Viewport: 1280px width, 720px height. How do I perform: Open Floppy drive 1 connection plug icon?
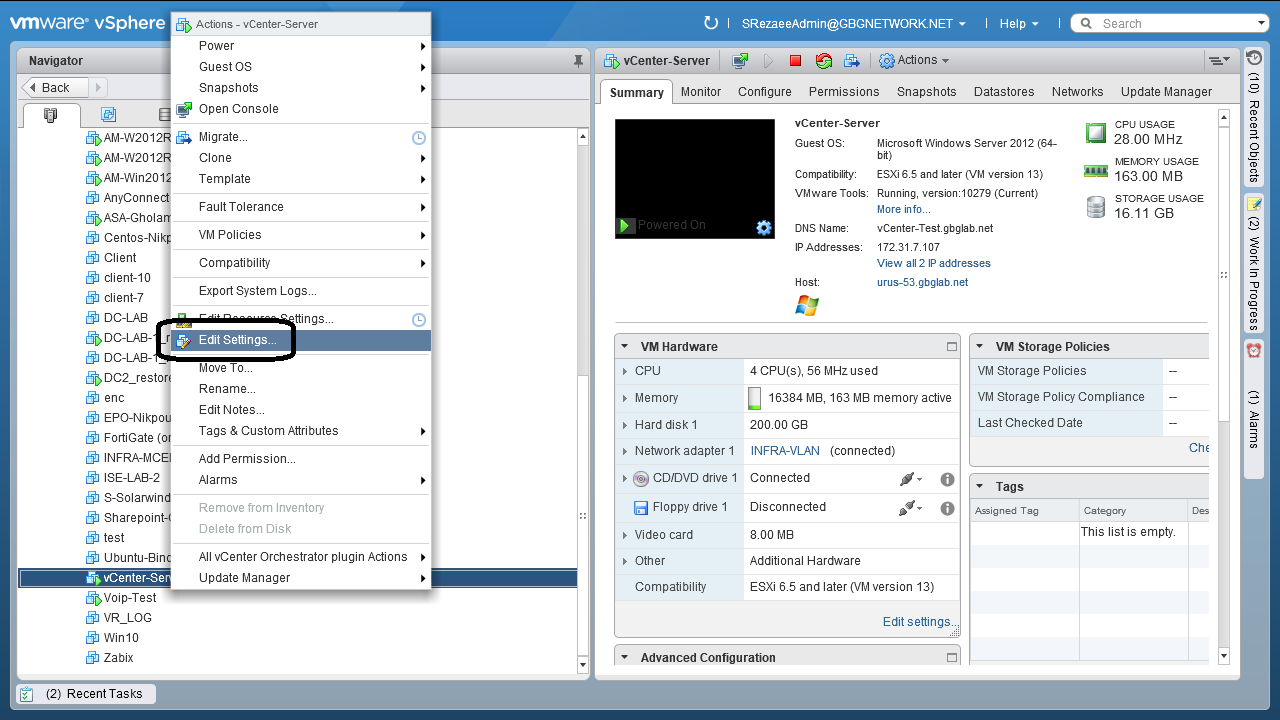(908, 508)
